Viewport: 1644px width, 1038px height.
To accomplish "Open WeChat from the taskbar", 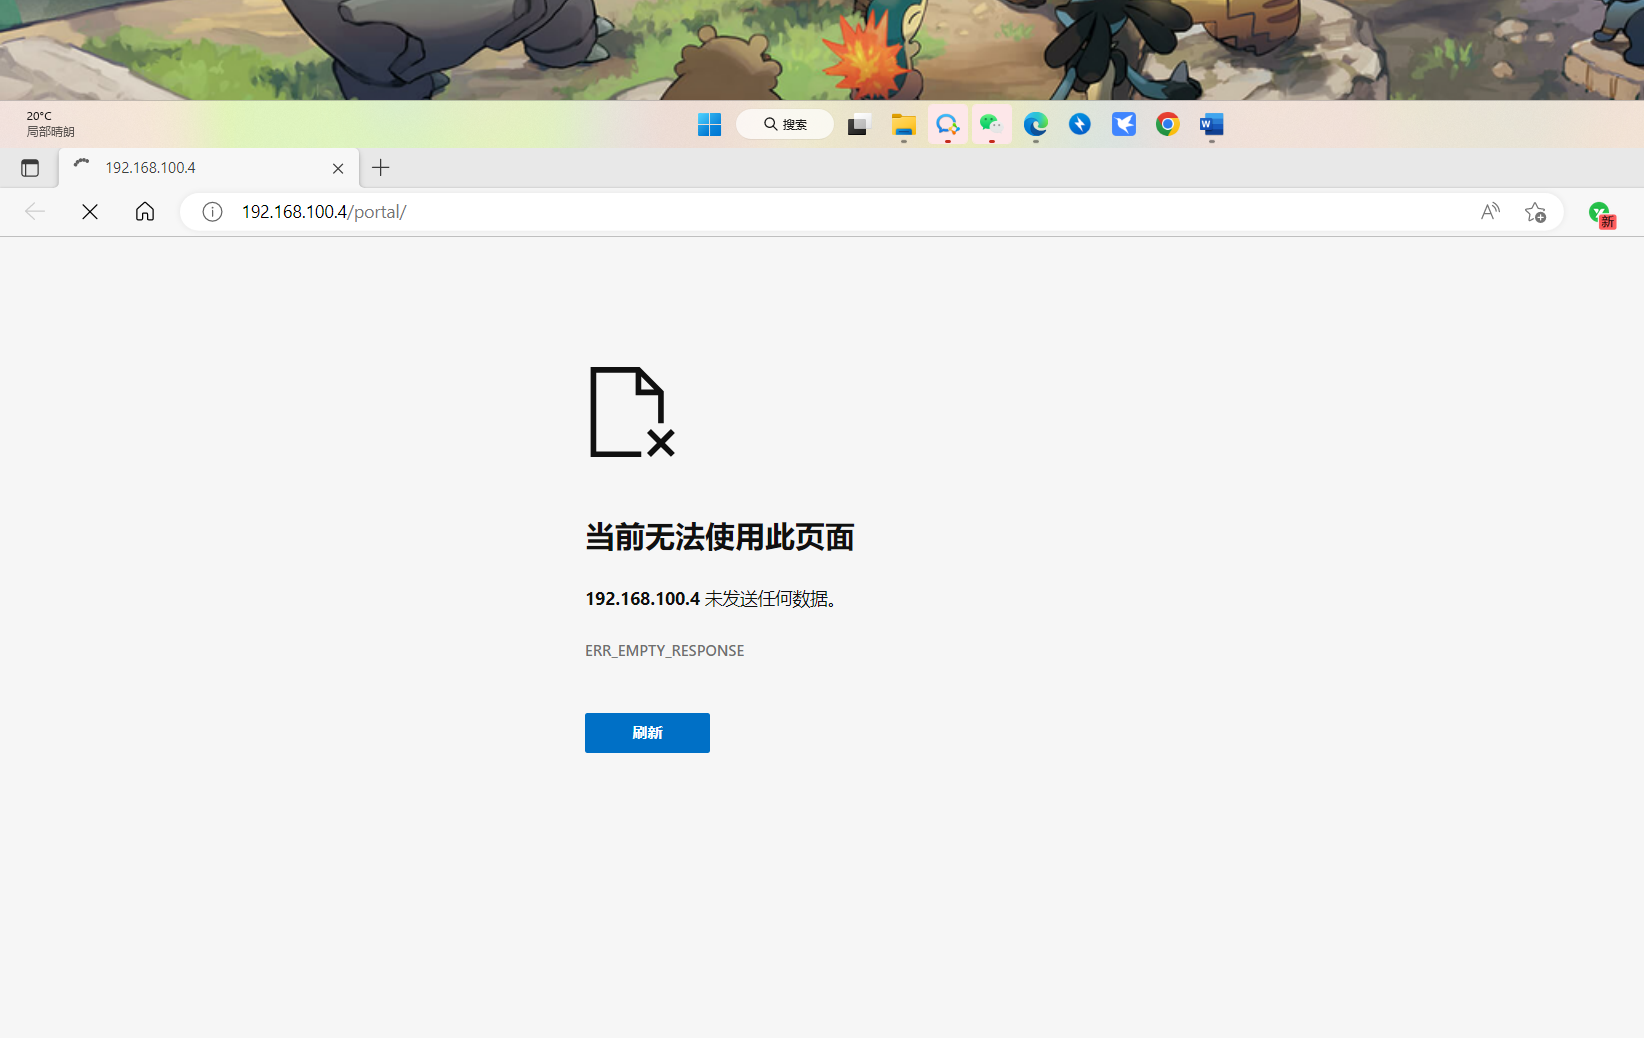I will 991,124.
